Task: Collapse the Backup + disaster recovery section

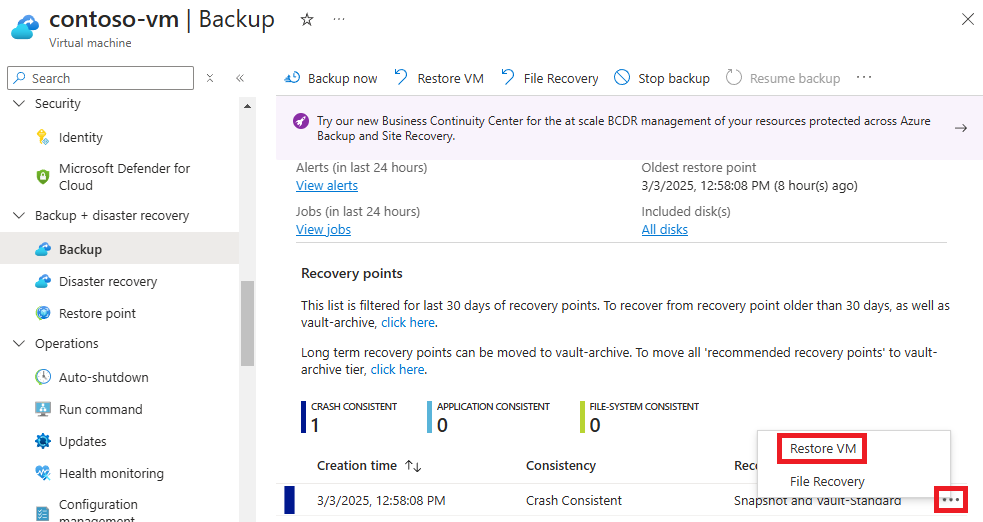Action: (x=19, y=216)
